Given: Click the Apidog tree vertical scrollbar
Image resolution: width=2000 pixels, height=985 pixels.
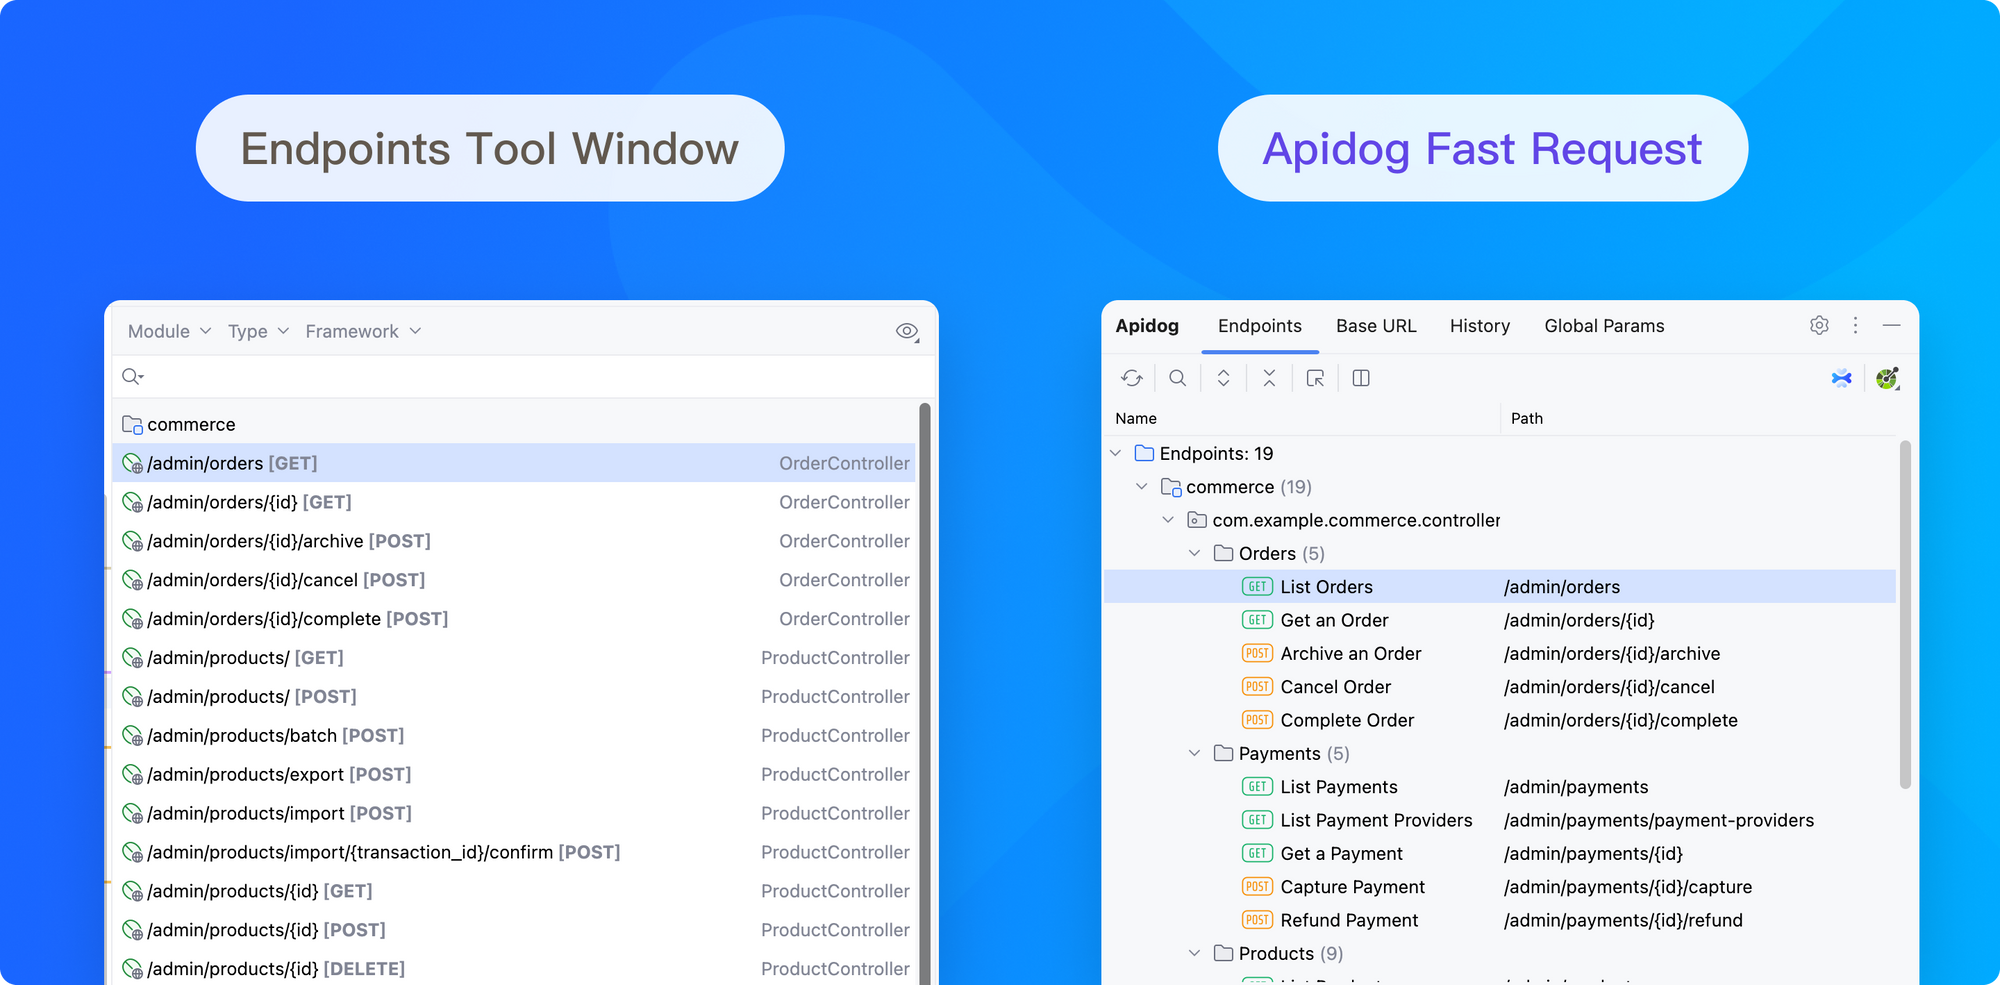Looking at the screenshot, I should tap(1905, 614).
